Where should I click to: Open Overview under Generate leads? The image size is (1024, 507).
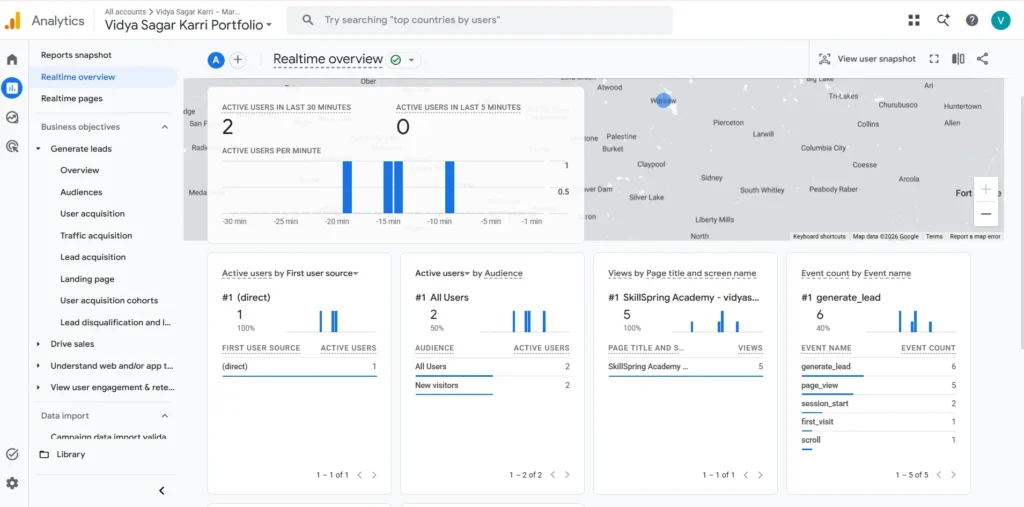click(80, 171)
